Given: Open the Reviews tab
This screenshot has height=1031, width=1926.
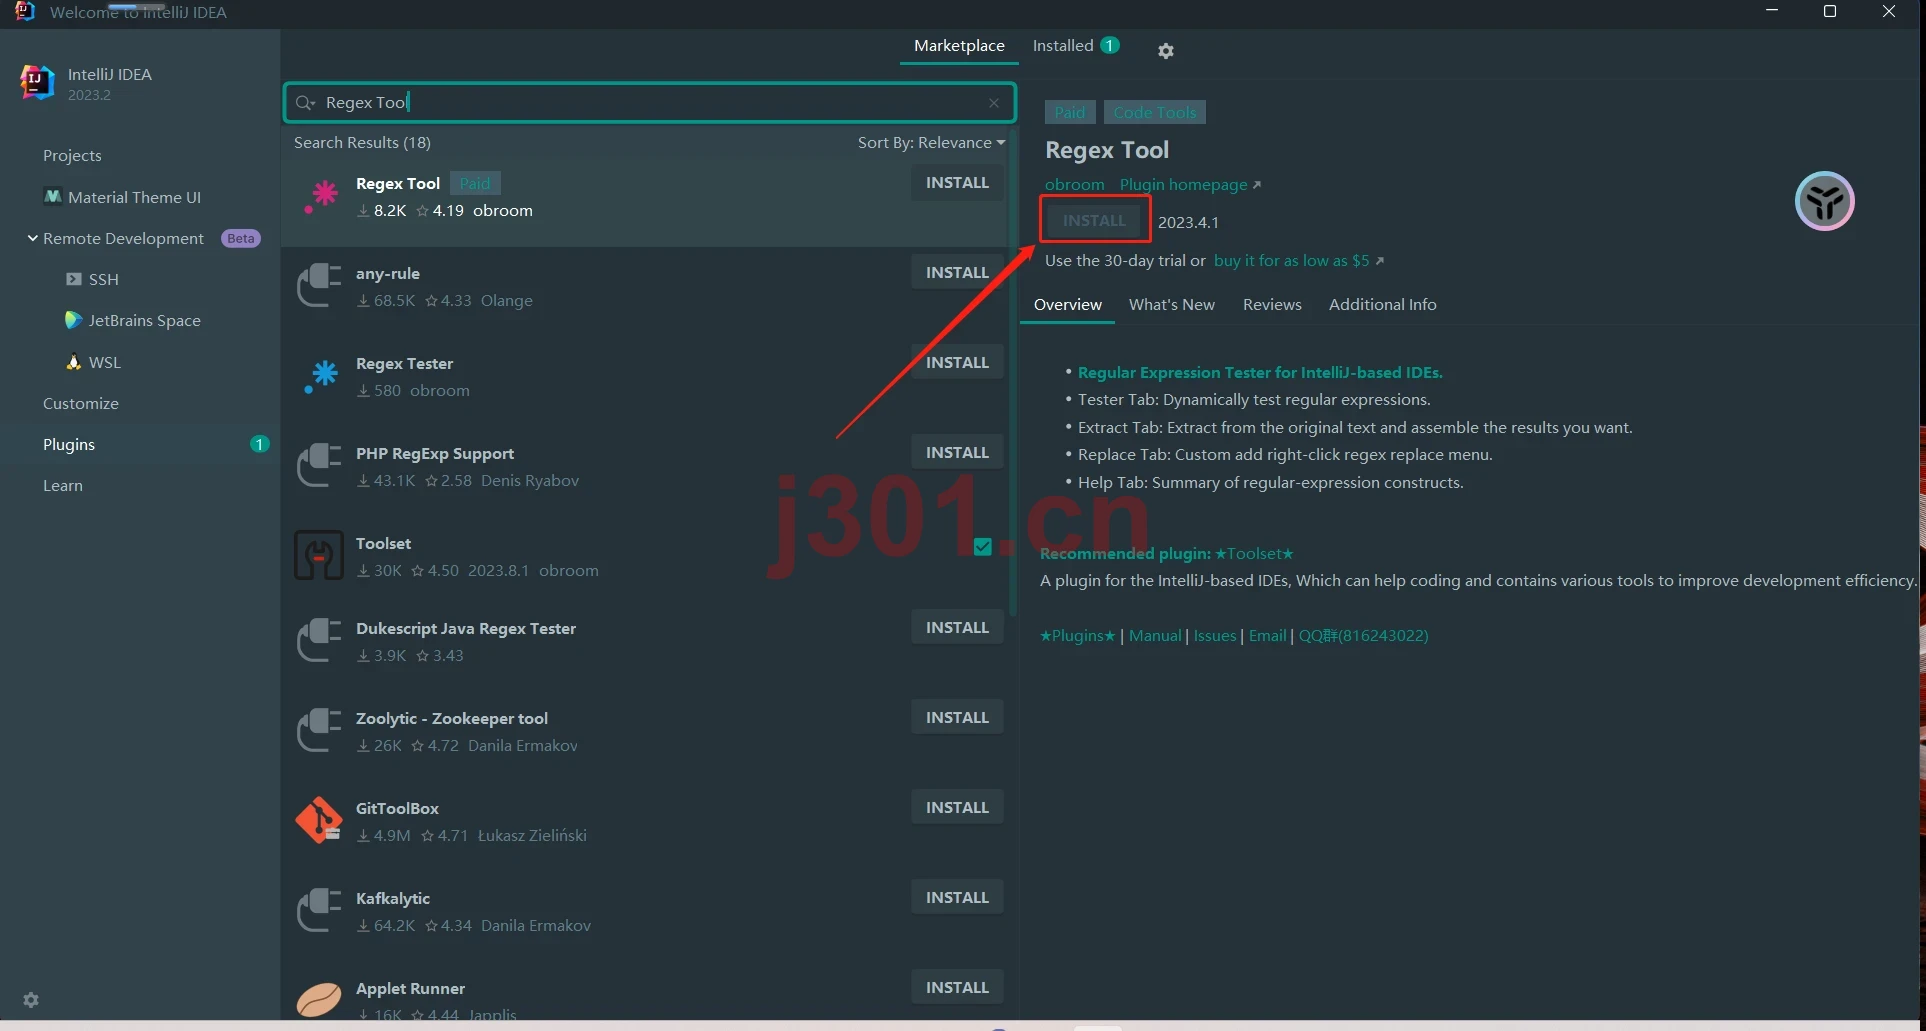Looking at the screenshot, I should click(x=1272, y=305).
